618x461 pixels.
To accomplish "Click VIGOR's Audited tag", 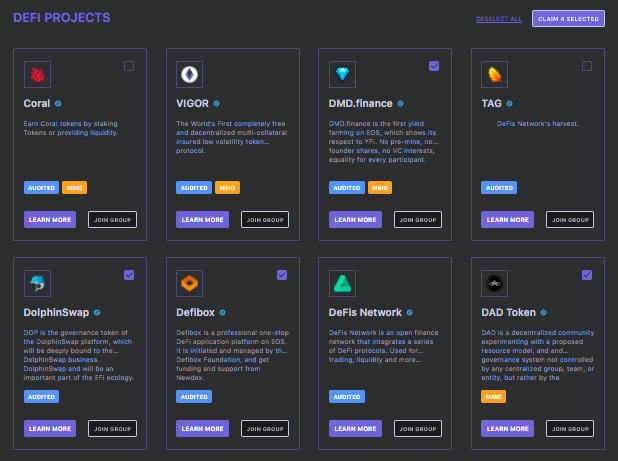I will (x=194, y=188).
